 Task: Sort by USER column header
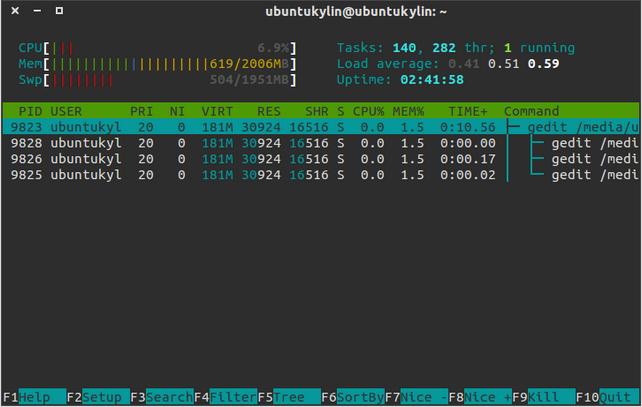tap(66, 111)
